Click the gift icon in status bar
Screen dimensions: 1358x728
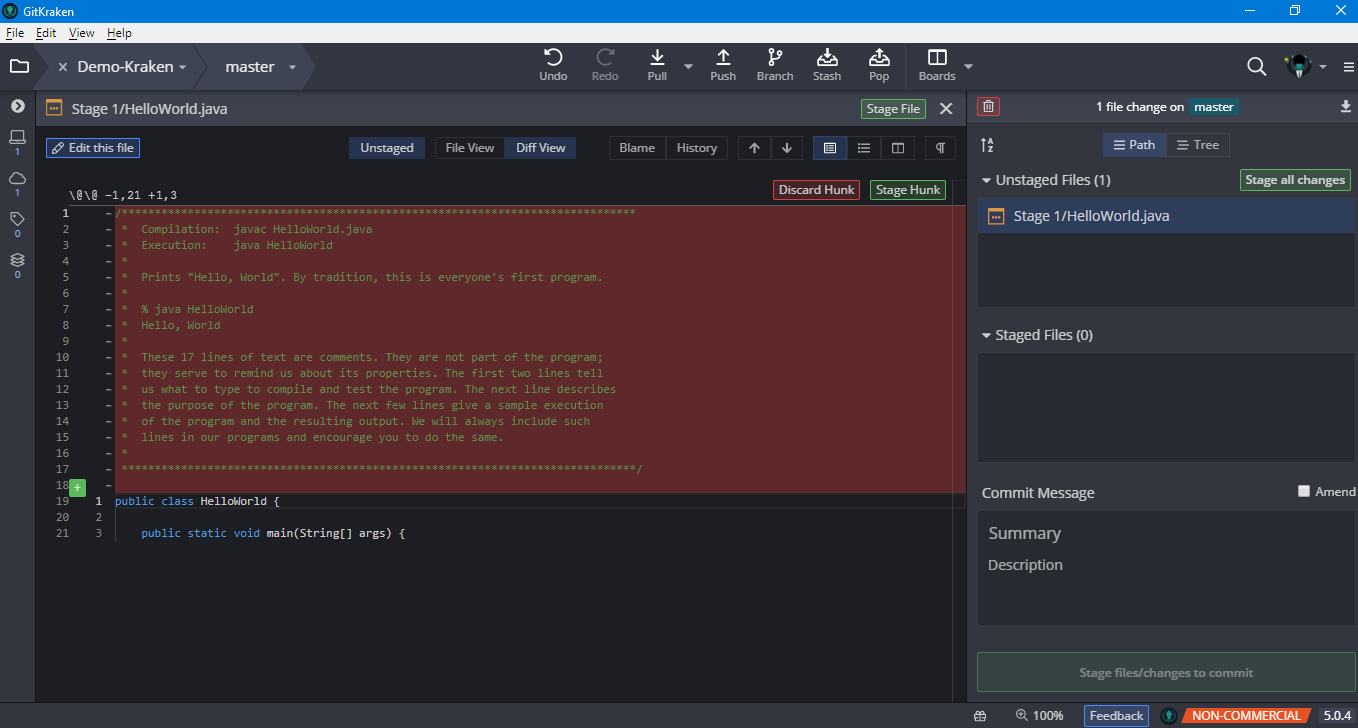(980, 716)
